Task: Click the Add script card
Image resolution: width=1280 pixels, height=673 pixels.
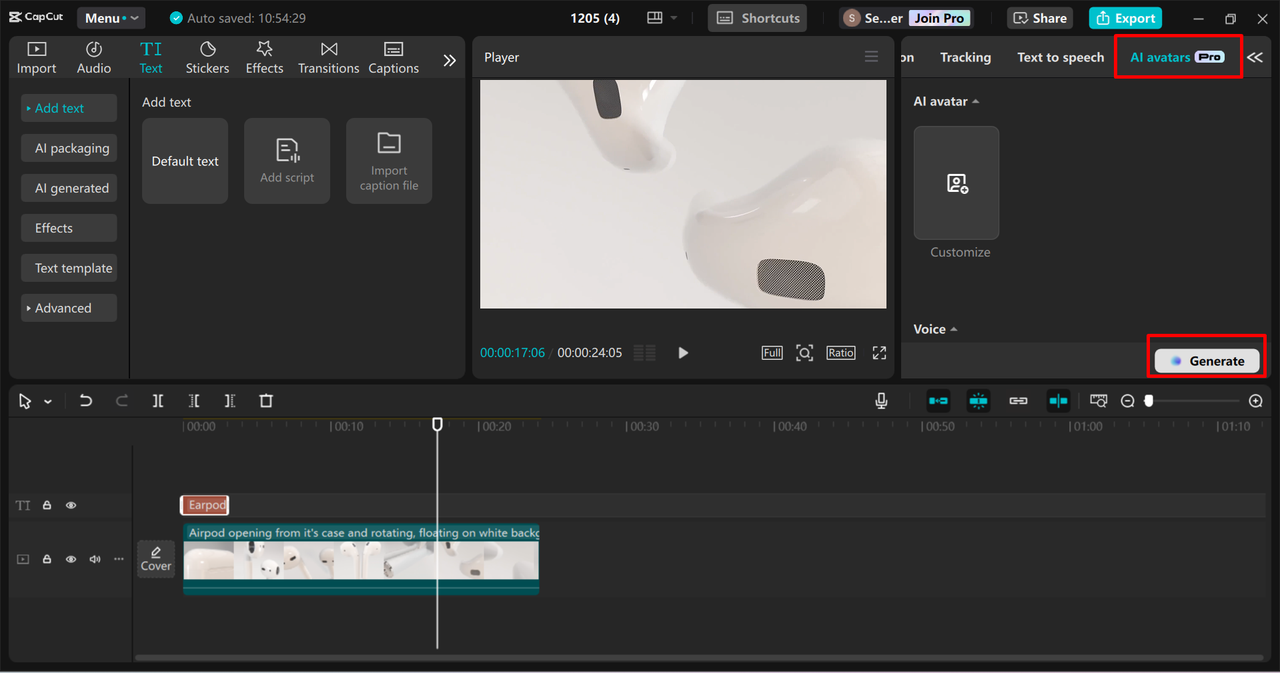Action: pyautogui.click(x=287, y=161)
